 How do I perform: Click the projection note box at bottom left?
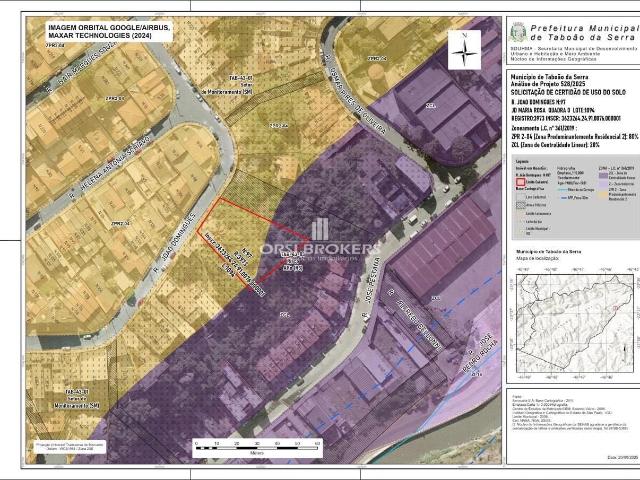(x=69, y=447)
